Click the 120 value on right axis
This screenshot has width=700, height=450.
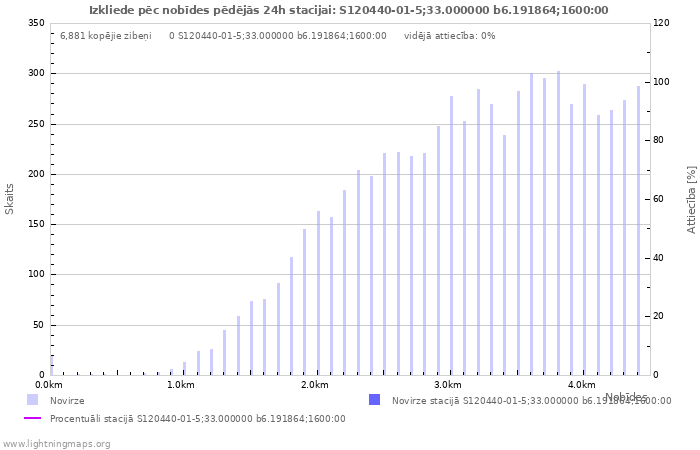(661, 23)
